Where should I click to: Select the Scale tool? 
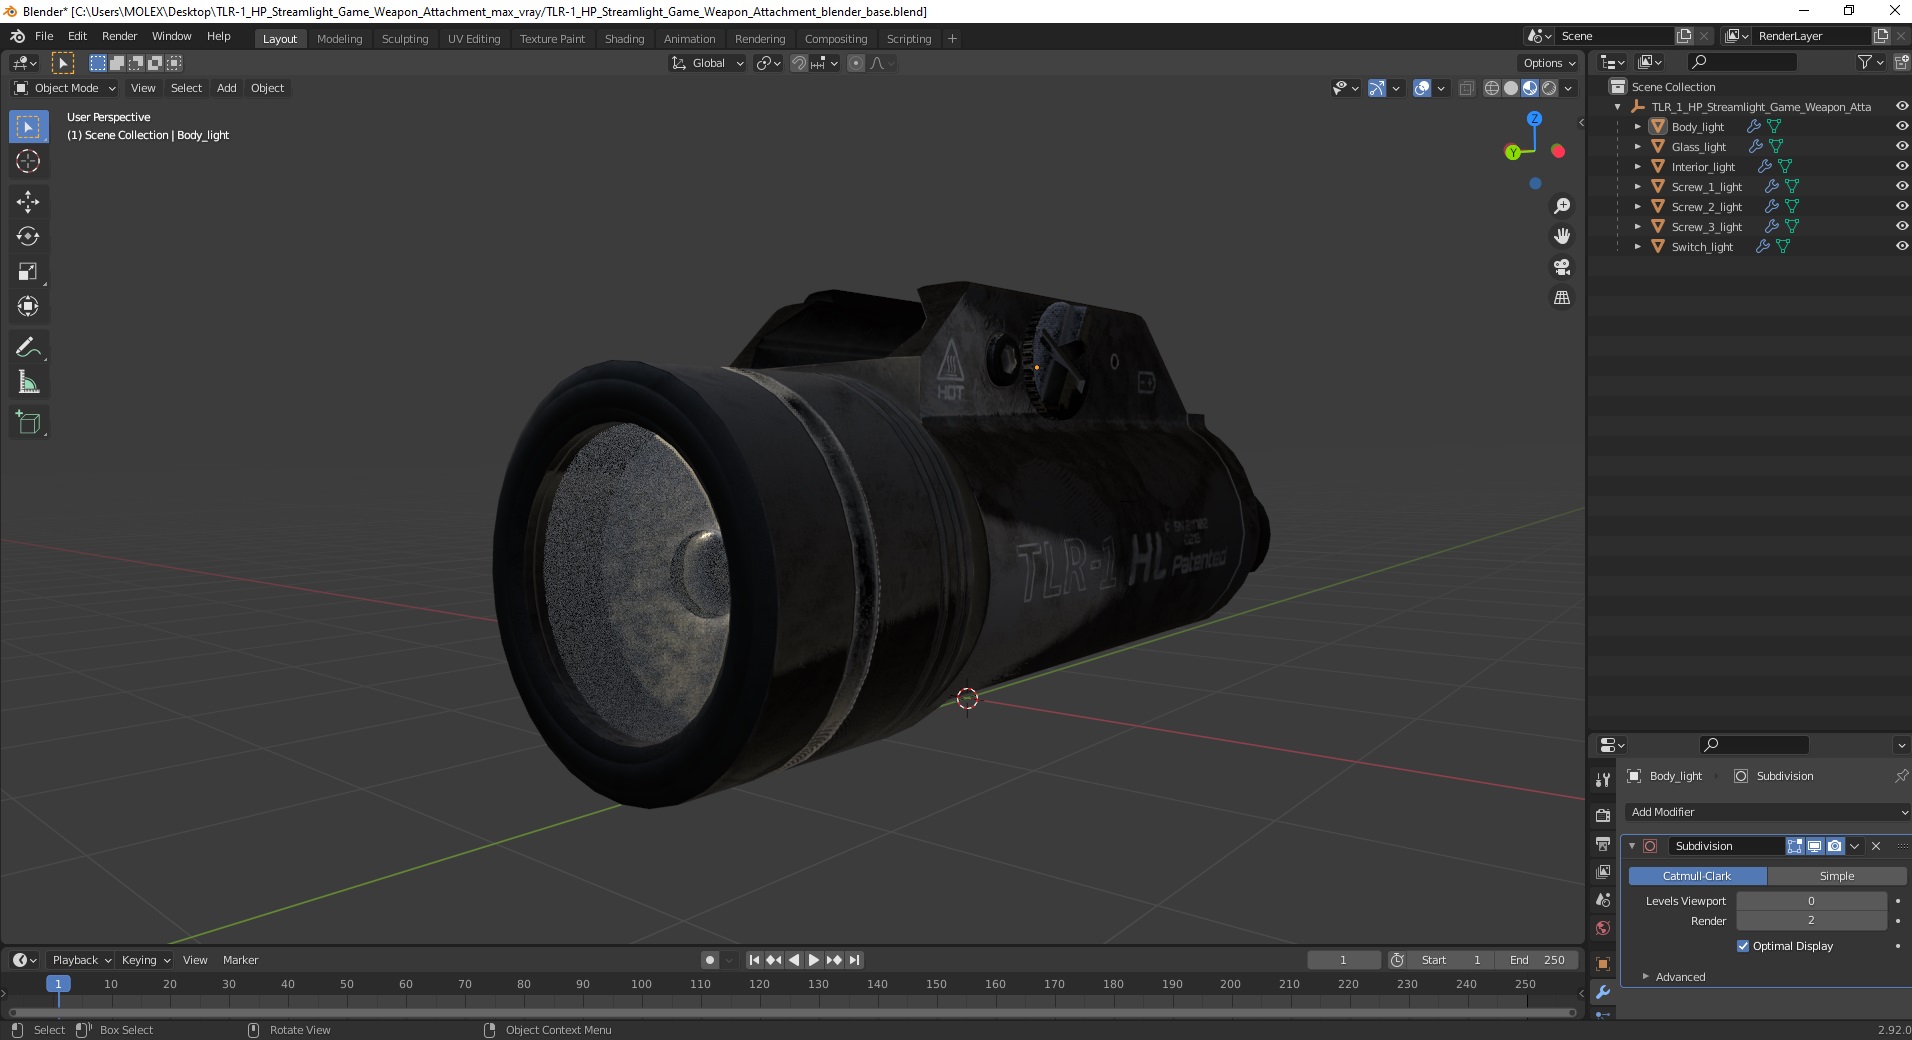coord(28,271)
